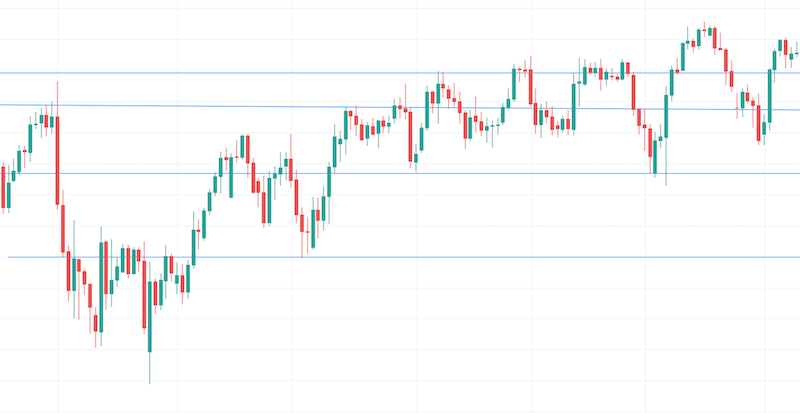Click the long red candle mid-chart below slanted line
800x413 pixels.
412,134
